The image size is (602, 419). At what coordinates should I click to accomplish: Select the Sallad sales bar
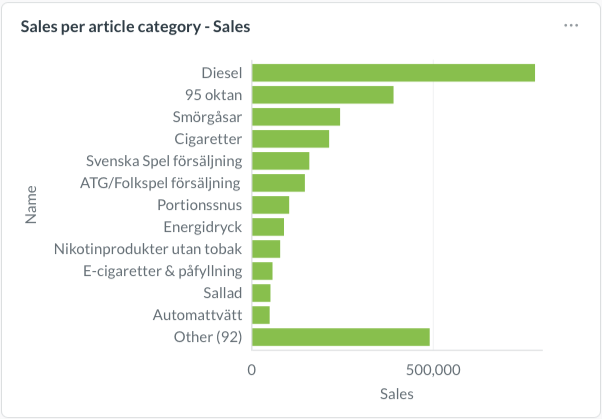261,293
